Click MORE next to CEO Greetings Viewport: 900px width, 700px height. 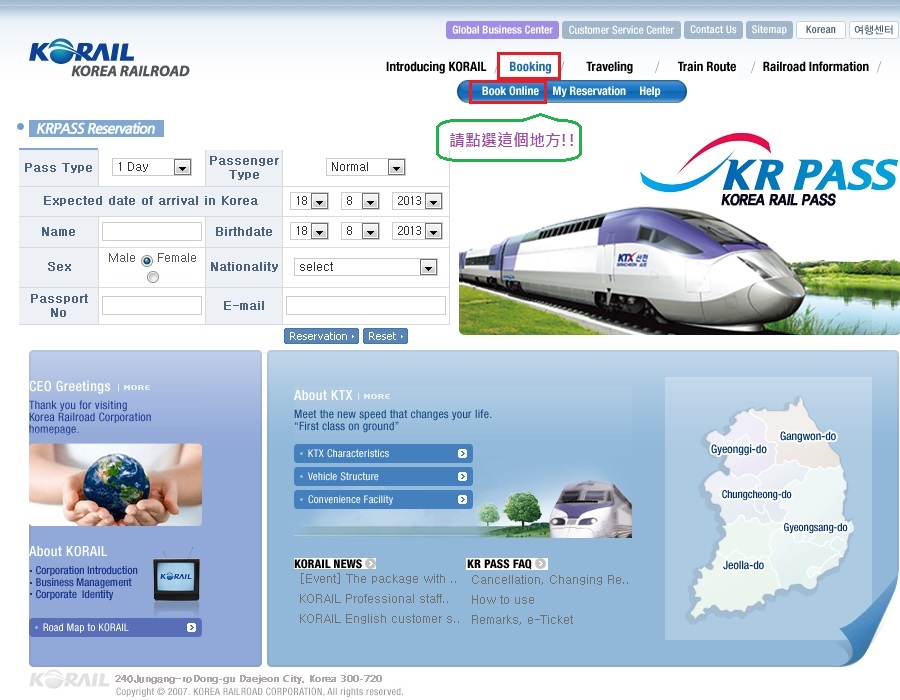point(137,387)
